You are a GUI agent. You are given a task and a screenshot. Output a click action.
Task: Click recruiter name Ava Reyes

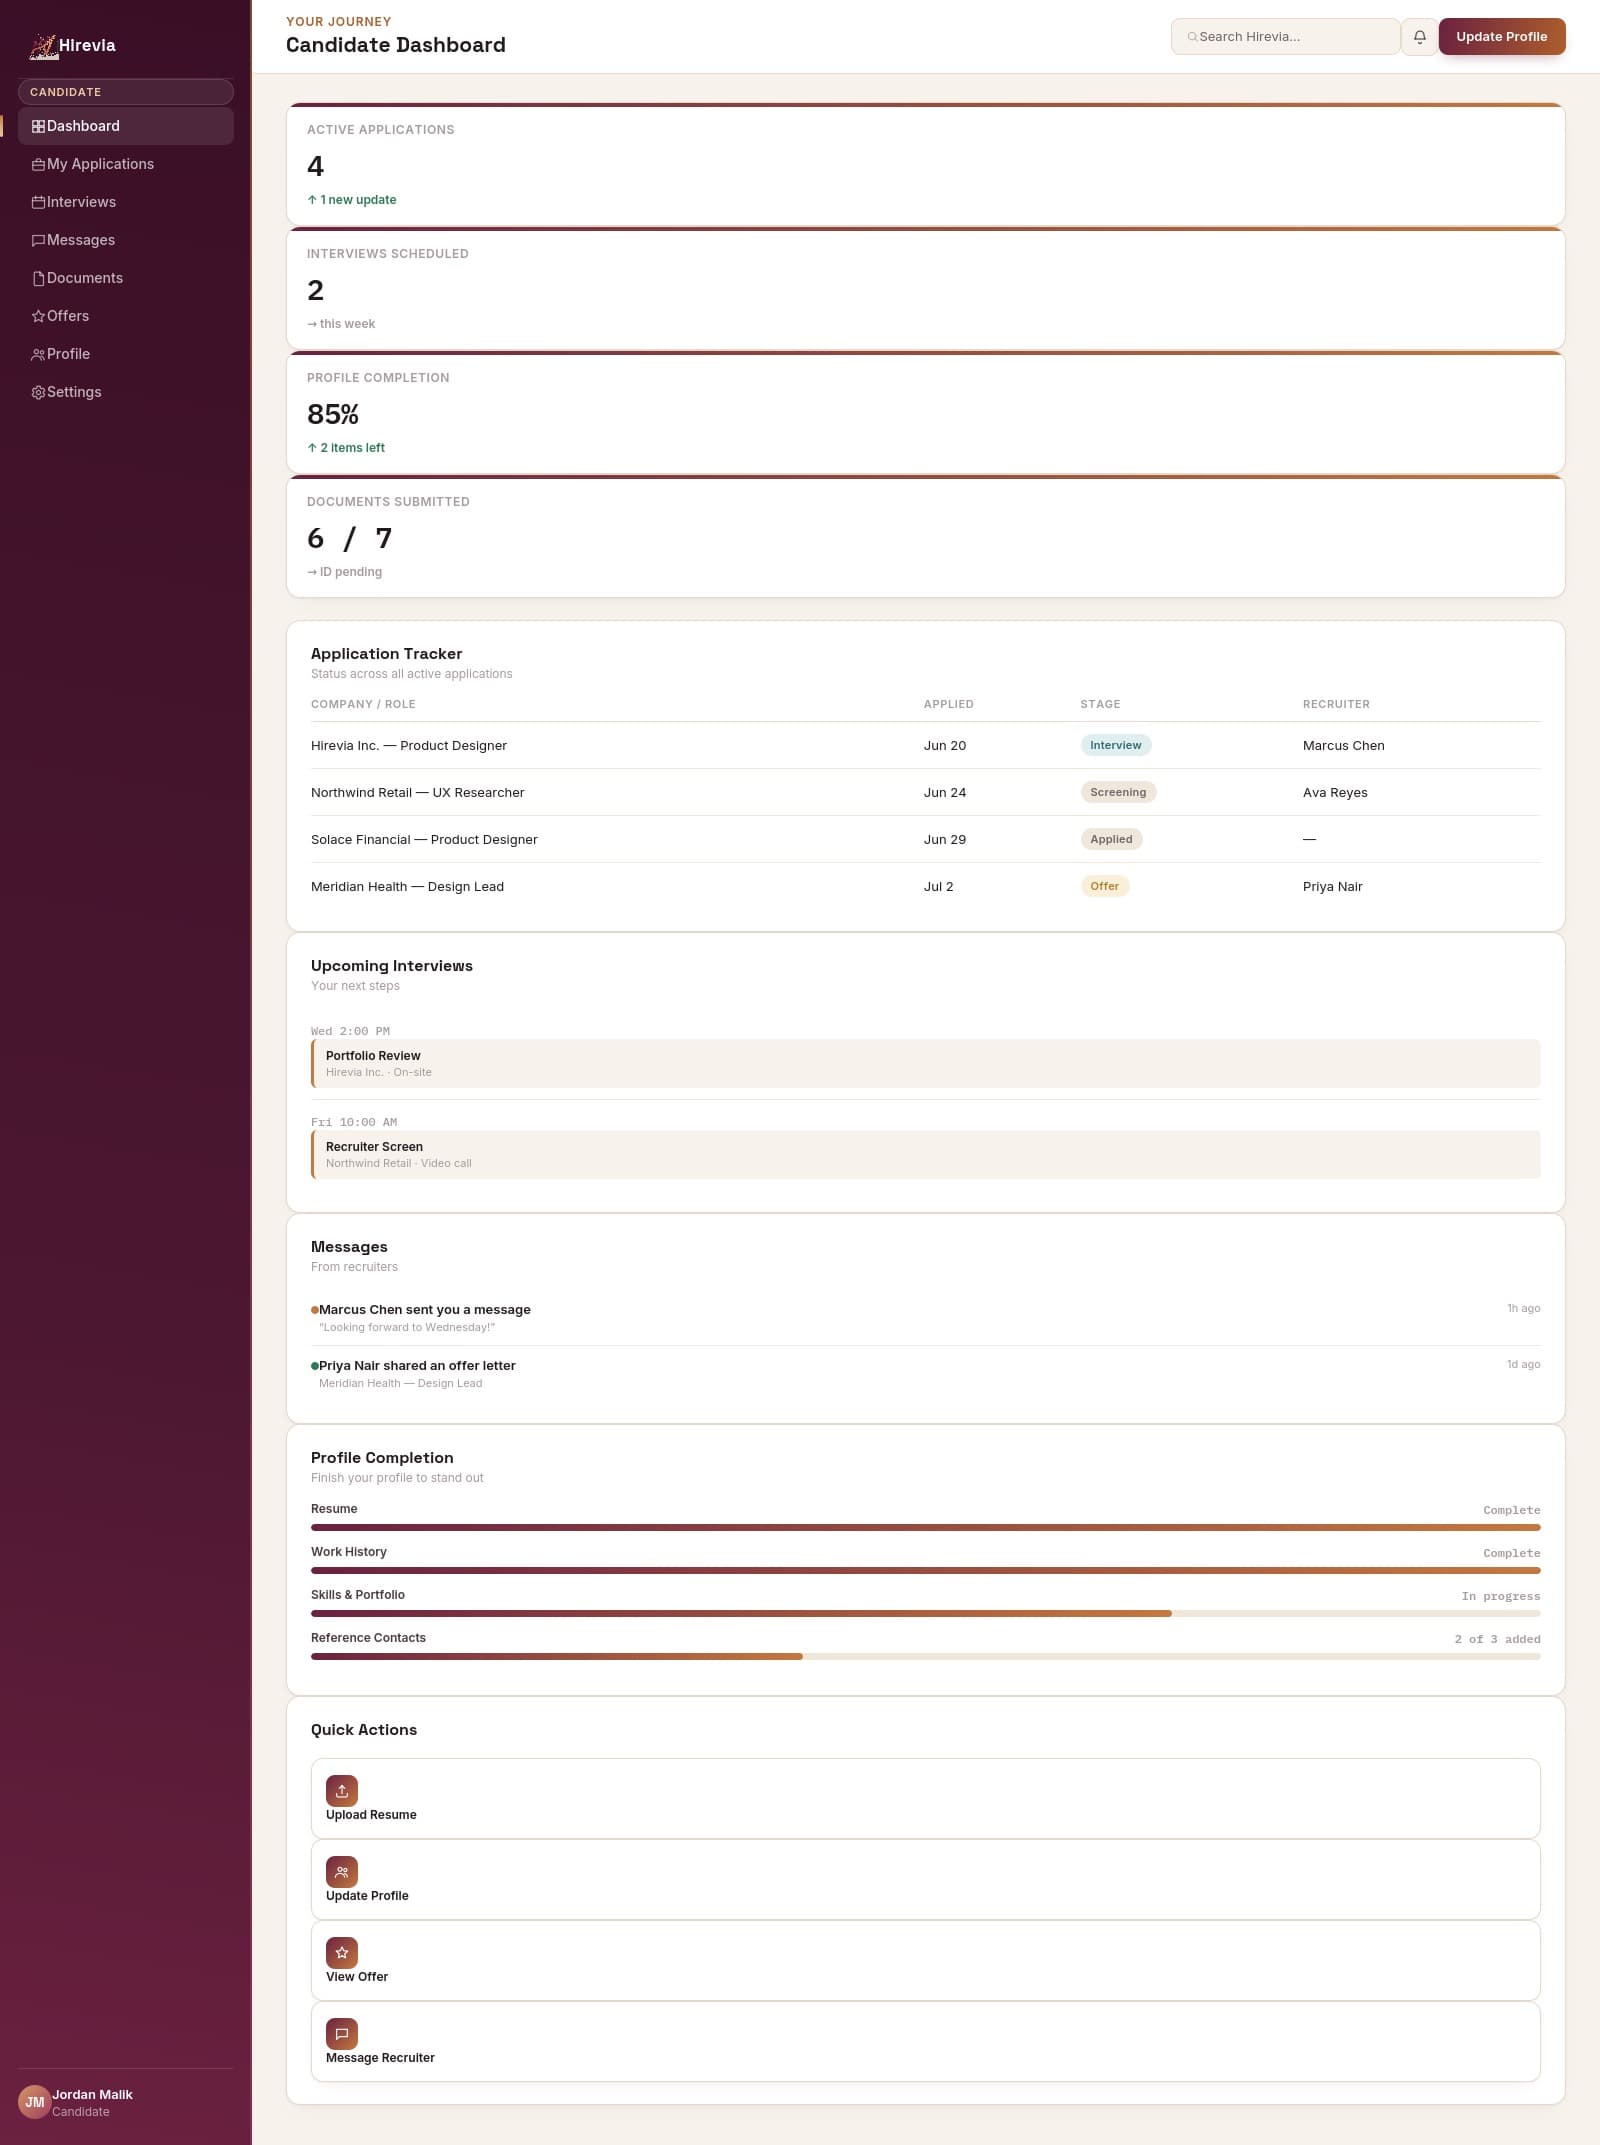(x=1335, y=793)
